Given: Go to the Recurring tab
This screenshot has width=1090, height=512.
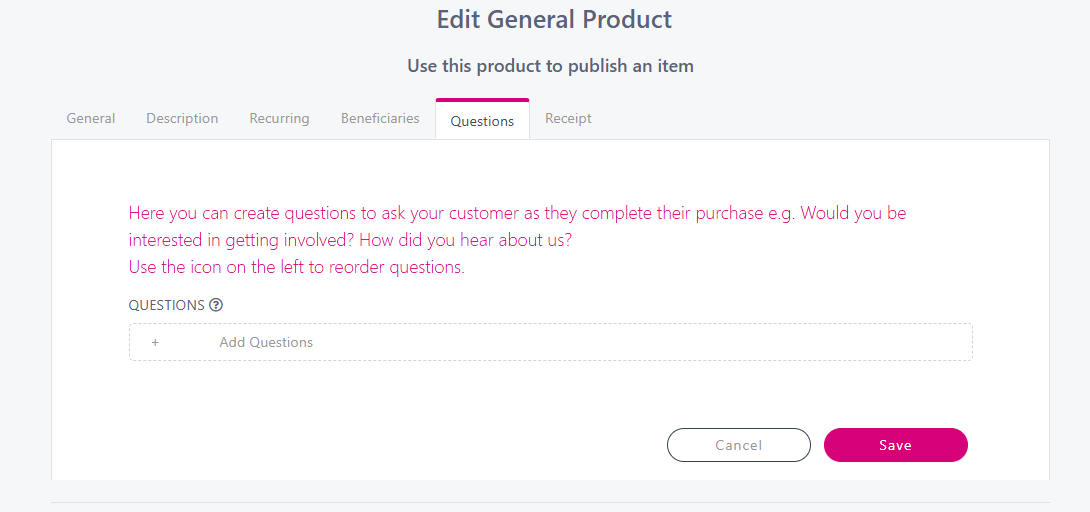Looking at the screenshot, I should coord(279,118).
